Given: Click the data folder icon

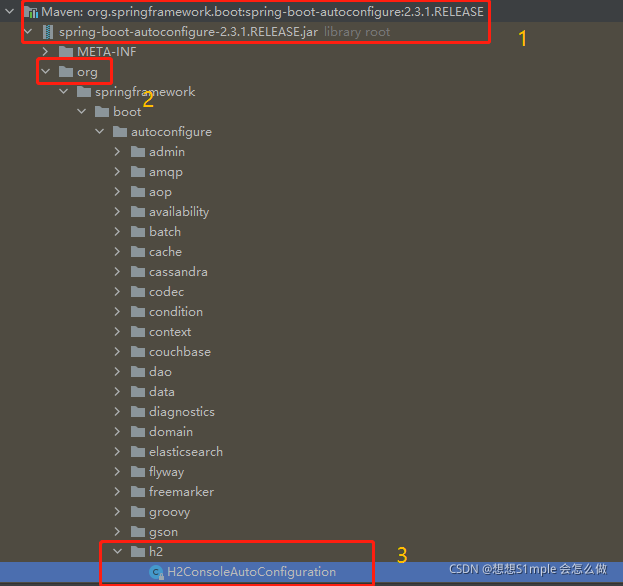Looking at the screenshot, I should 138,392.
